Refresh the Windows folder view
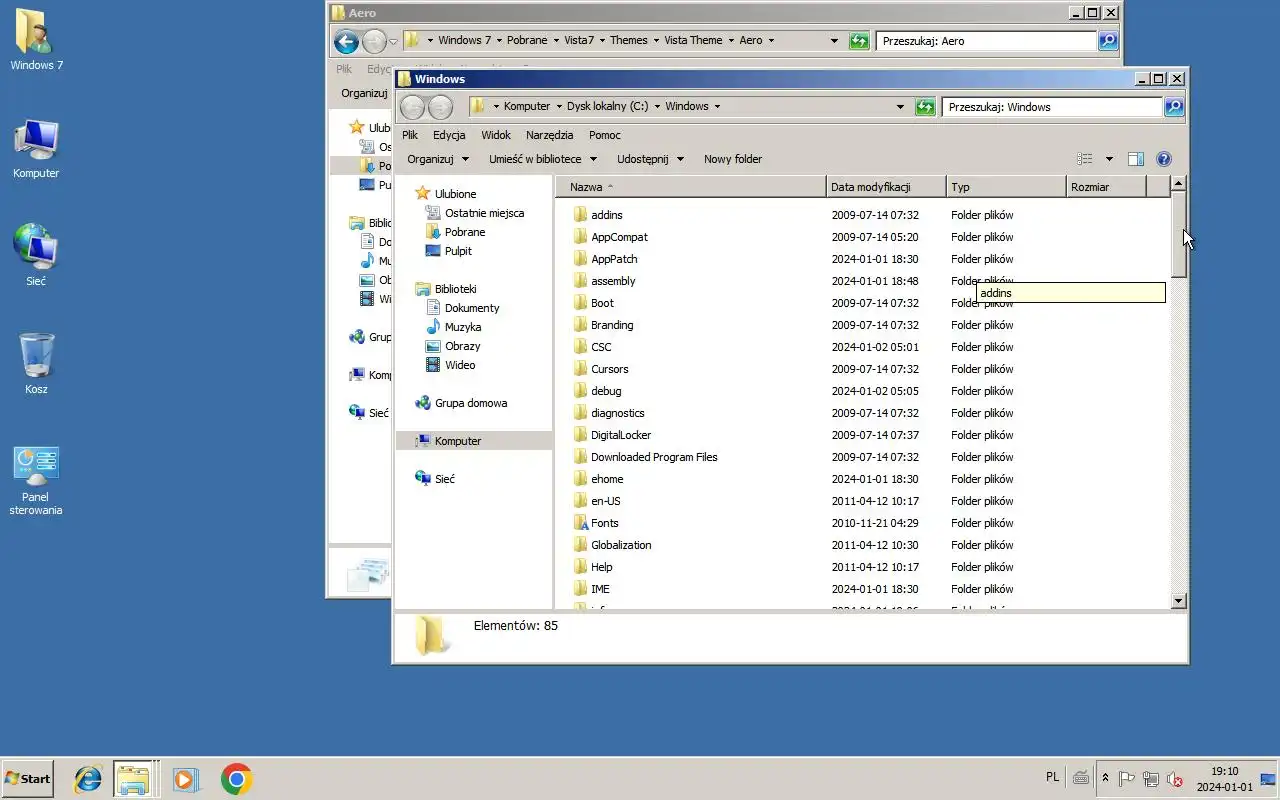 point(926,107)
